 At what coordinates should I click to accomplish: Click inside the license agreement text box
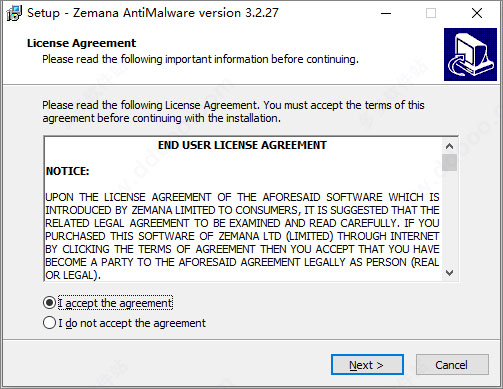tap(243, 209)
